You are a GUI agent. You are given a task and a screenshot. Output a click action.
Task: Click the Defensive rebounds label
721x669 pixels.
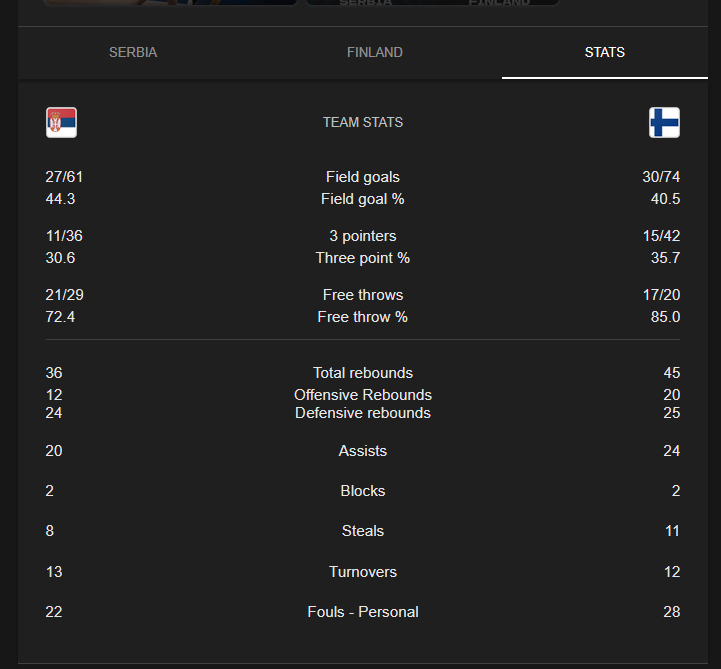[363, 412]
